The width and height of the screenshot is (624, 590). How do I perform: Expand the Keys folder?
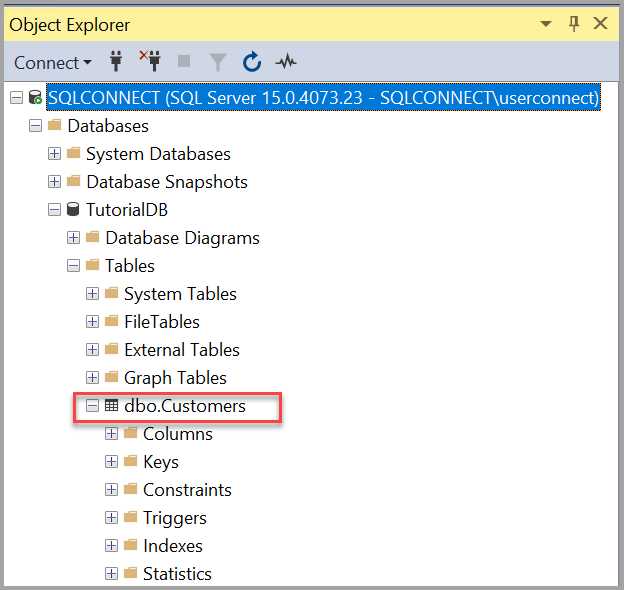(111, 462)
